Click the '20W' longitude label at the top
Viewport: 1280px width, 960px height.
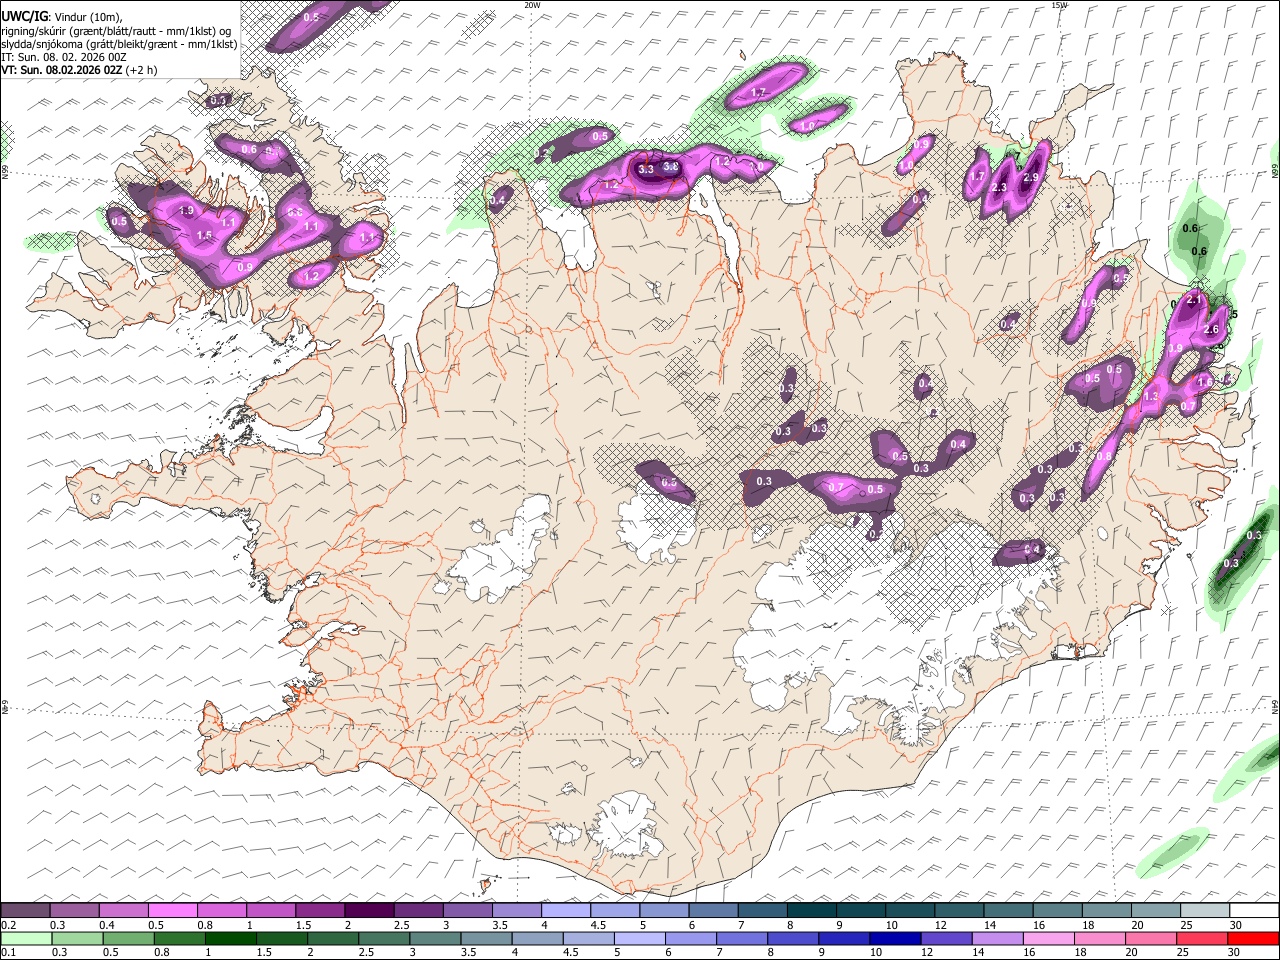[x=533, y=5]
